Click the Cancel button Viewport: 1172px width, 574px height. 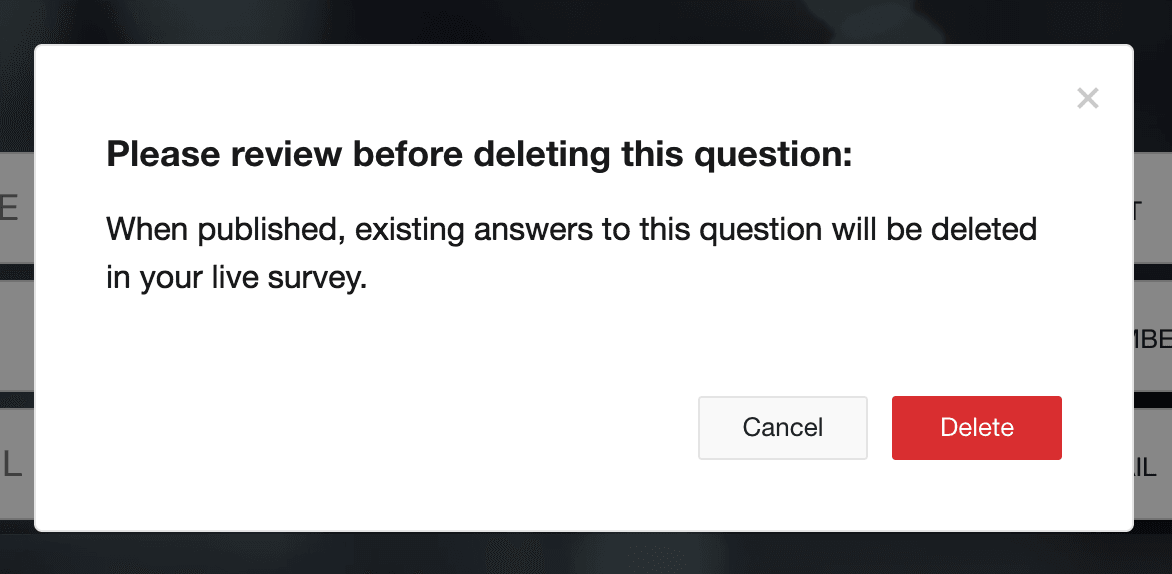(783, 428)
